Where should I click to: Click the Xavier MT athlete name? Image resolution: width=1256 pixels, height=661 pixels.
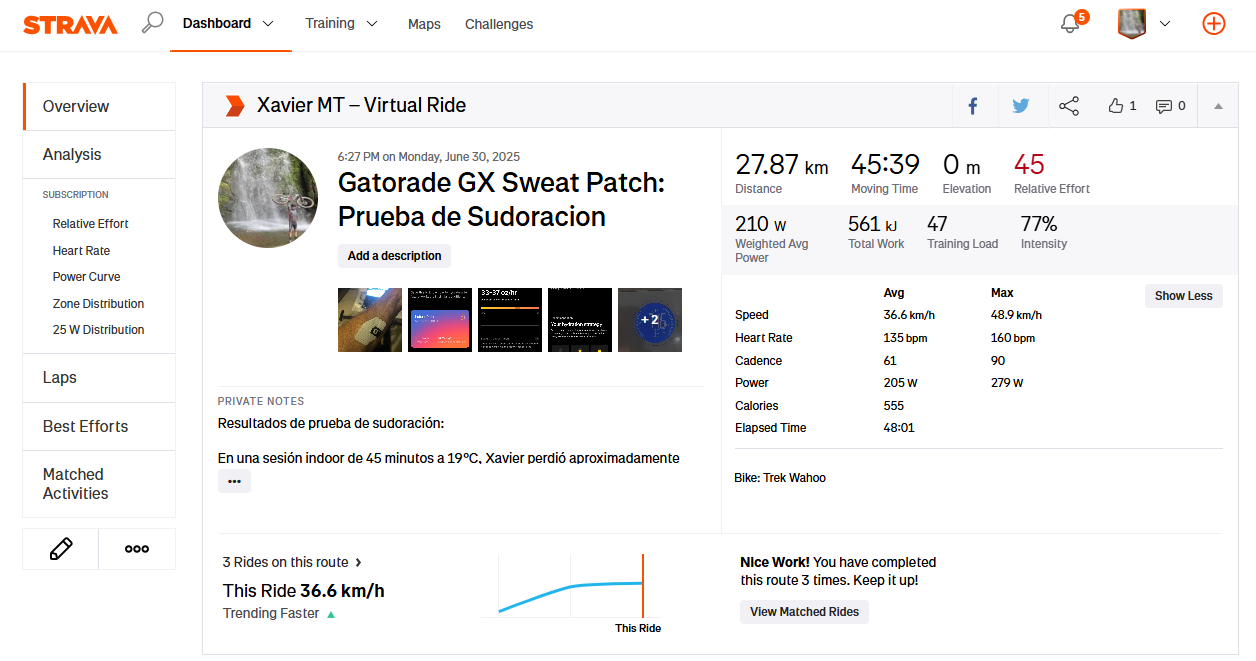(300, 105)
